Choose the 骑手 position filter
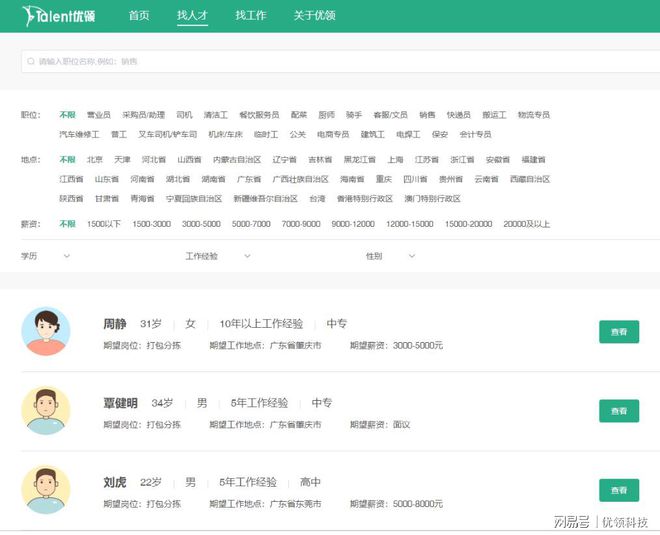Screen dimensions: 660x535 tap(354, 114)
